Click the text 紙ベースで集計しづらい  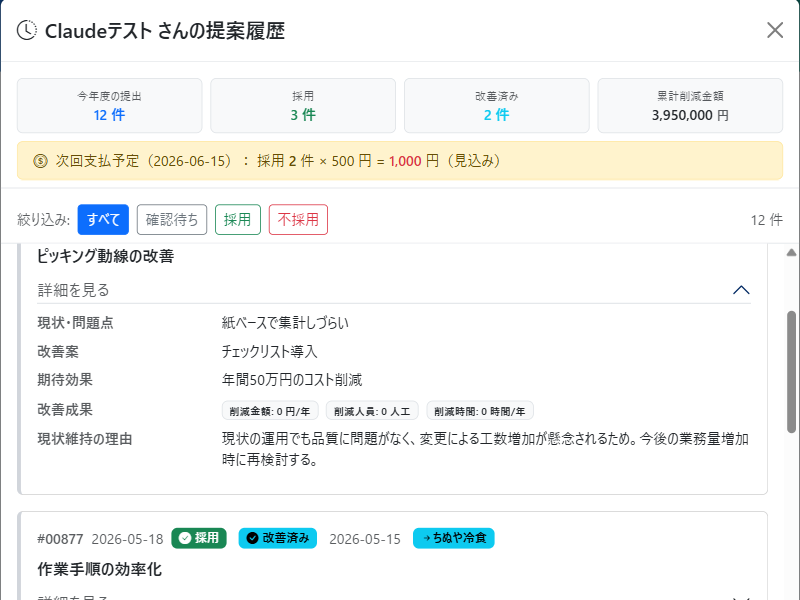(x=285, y=322)
